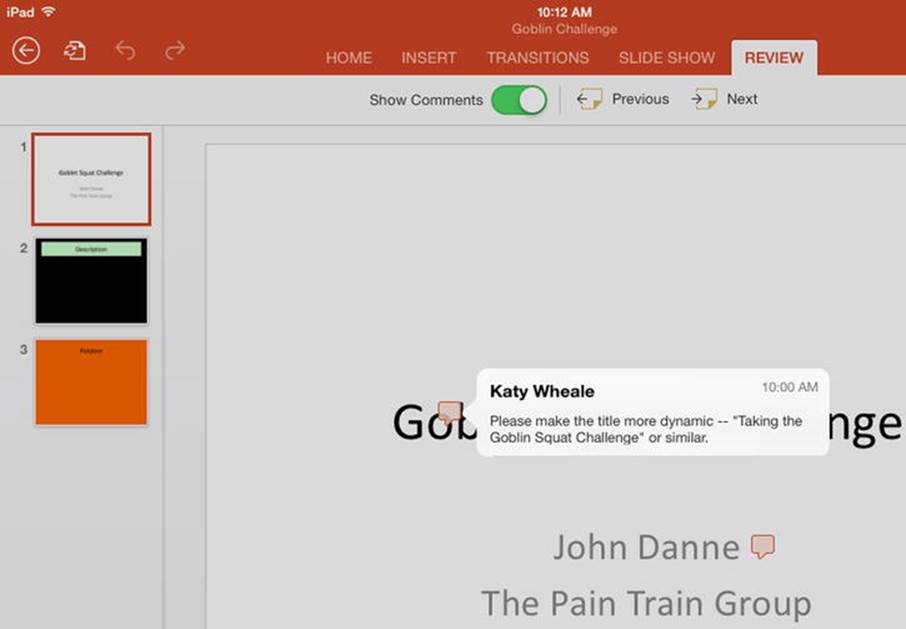Viewport: 906px width, 629px height.
Task: Click the Previous button label
Action: 640,99
